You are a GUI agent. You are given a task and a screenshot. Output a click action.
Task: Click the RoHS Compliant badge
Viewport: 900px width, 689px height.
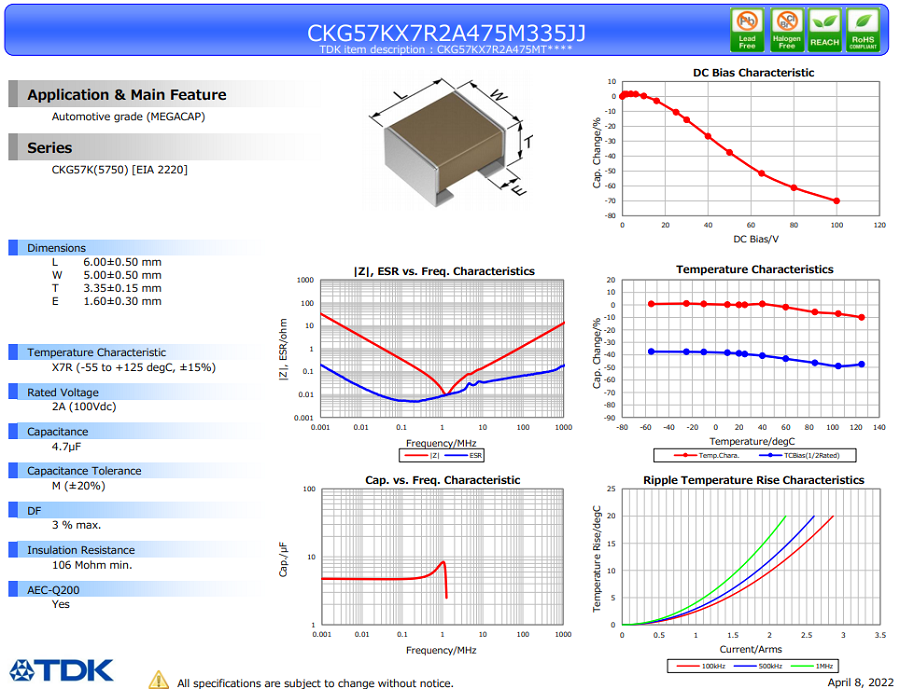point(863,30)
